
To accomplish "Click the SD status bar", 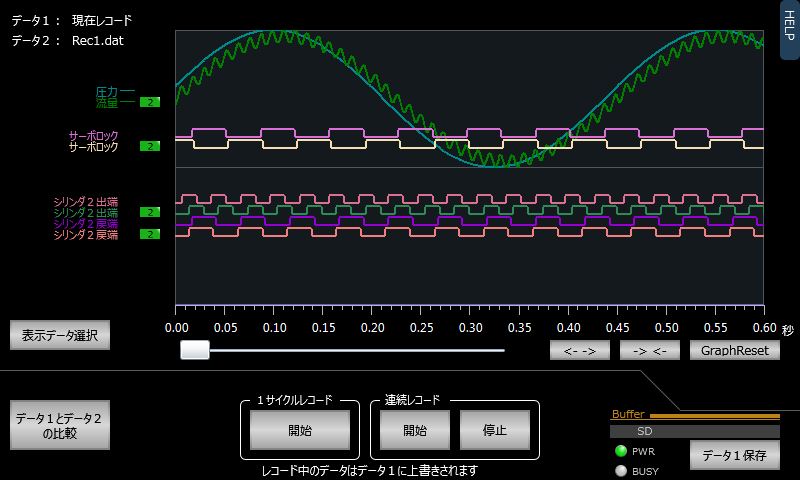I will (694, 431).
